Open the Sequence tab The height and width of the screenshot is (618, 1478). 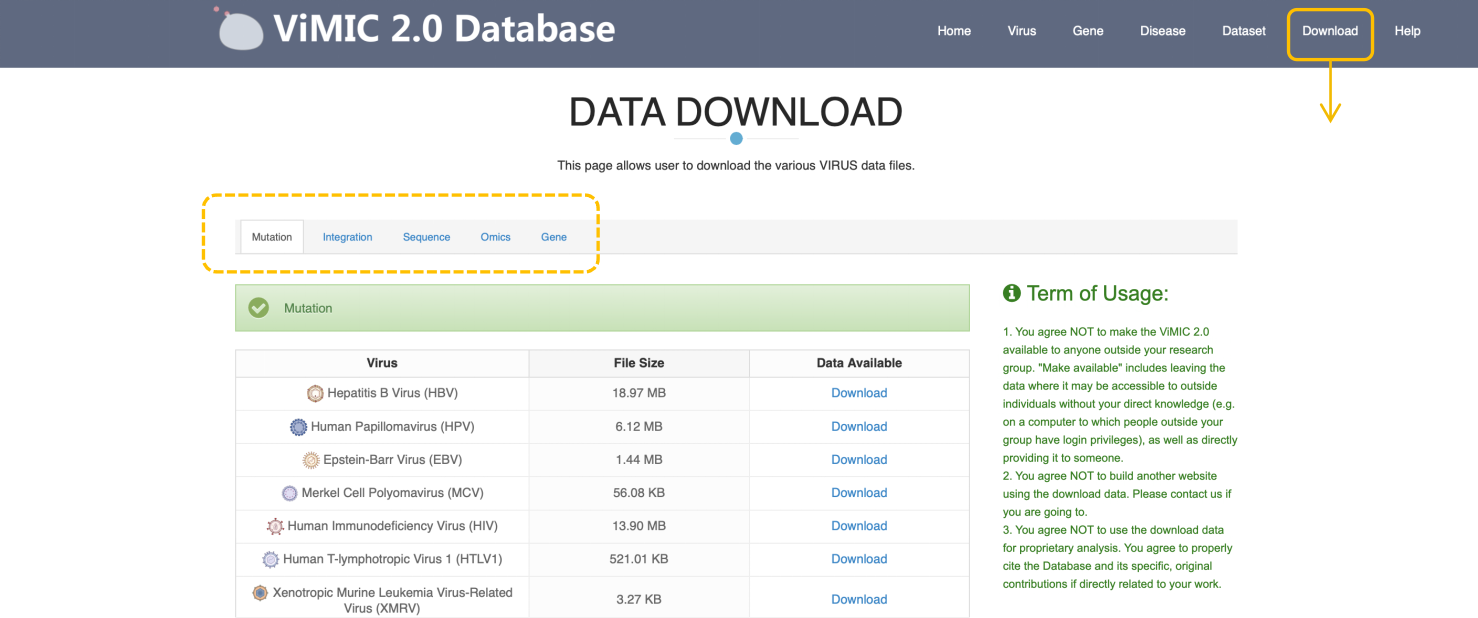pos(426,237)
